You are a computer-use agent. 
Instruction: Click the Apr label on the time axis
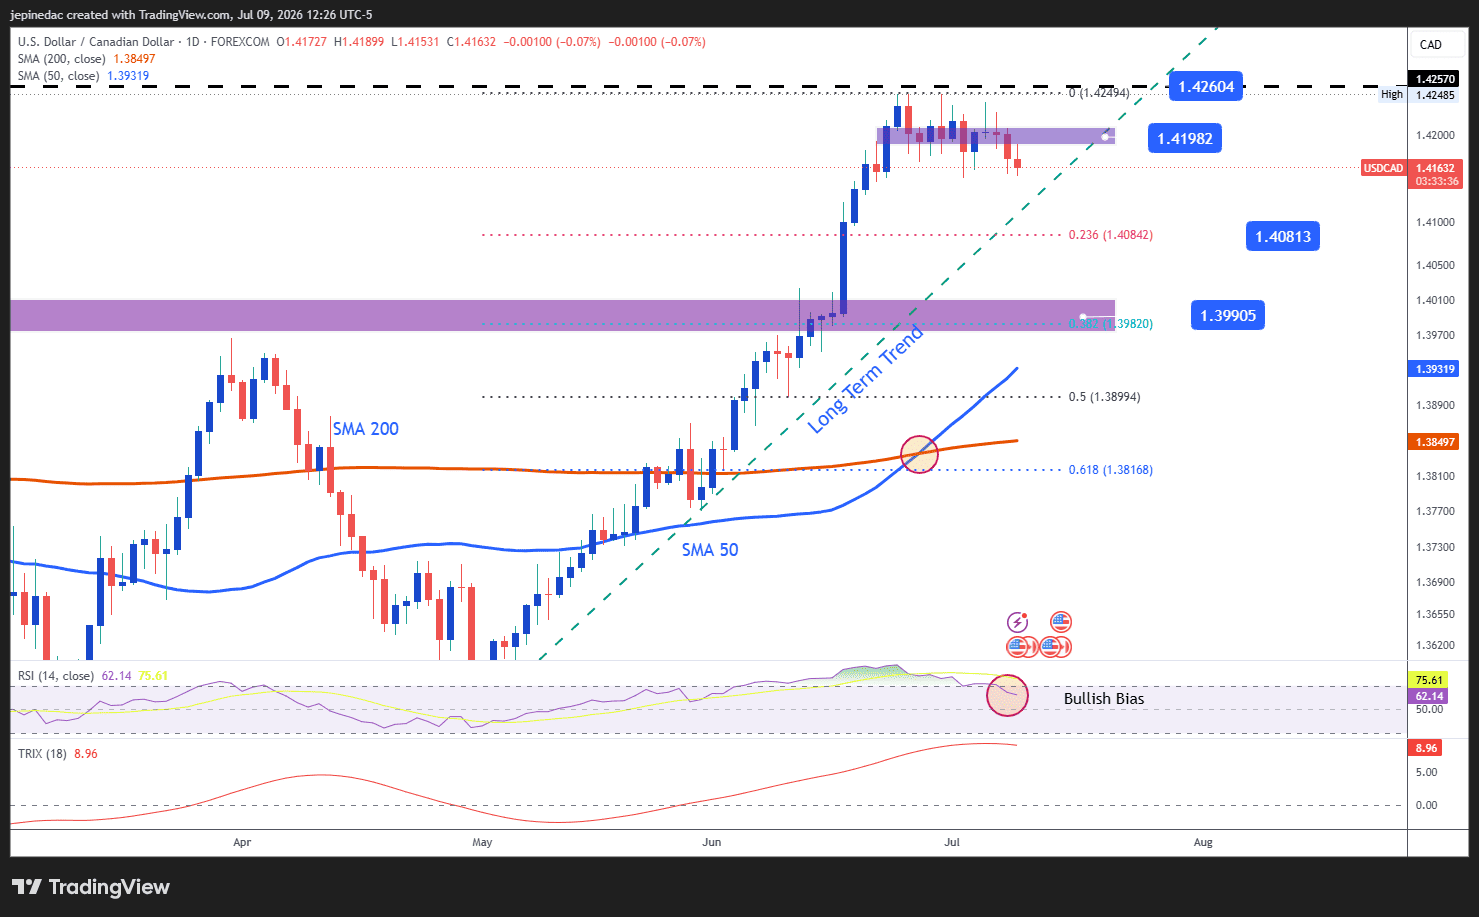(x=242, y=843)
